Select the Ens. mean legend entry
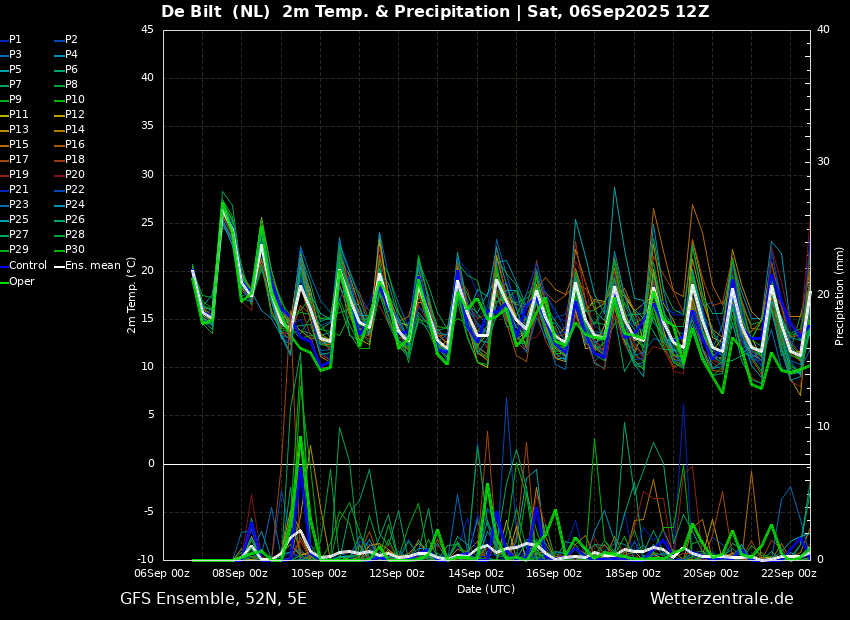850x620 pixels. [88, 266]
